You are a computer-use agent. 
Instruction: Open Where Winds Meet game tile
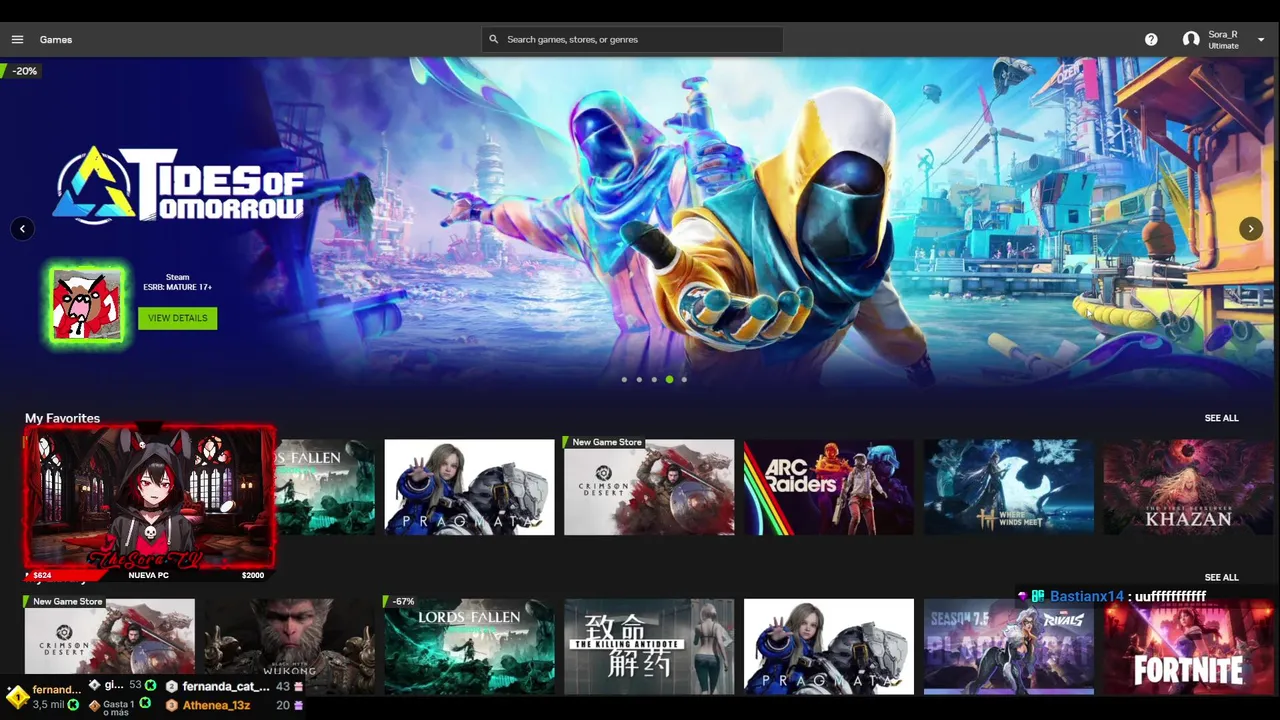point(1008,487)
